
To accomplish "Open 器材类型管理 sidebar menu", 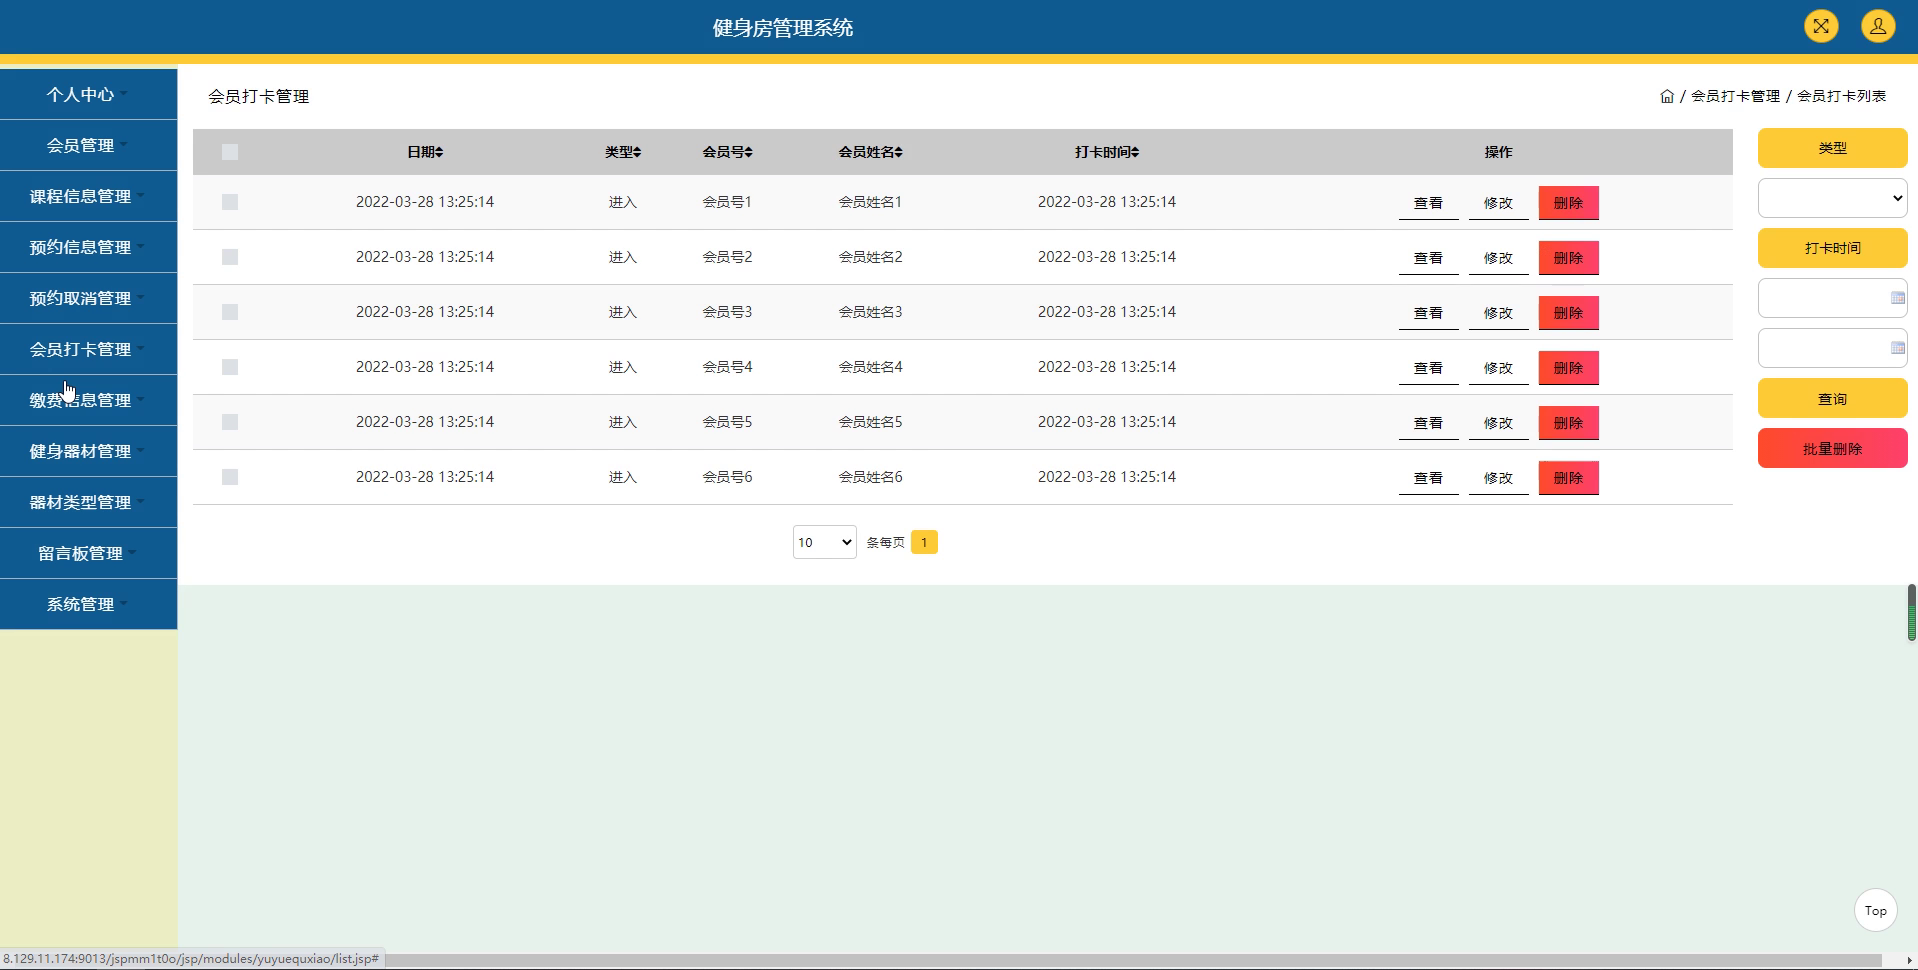I will (x=88, y=502).
